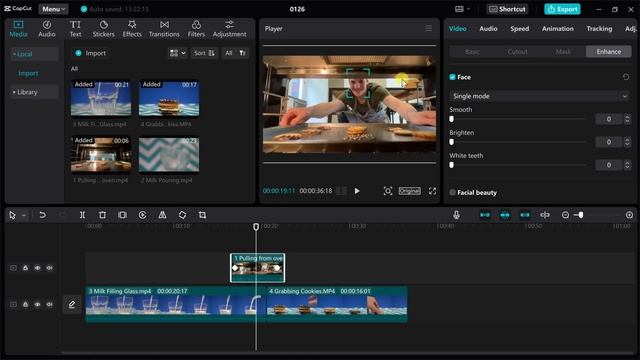The width and height of the screenshot is (640, 360).
Task: Open the Audio library tab
Action: tap(47, 29)
